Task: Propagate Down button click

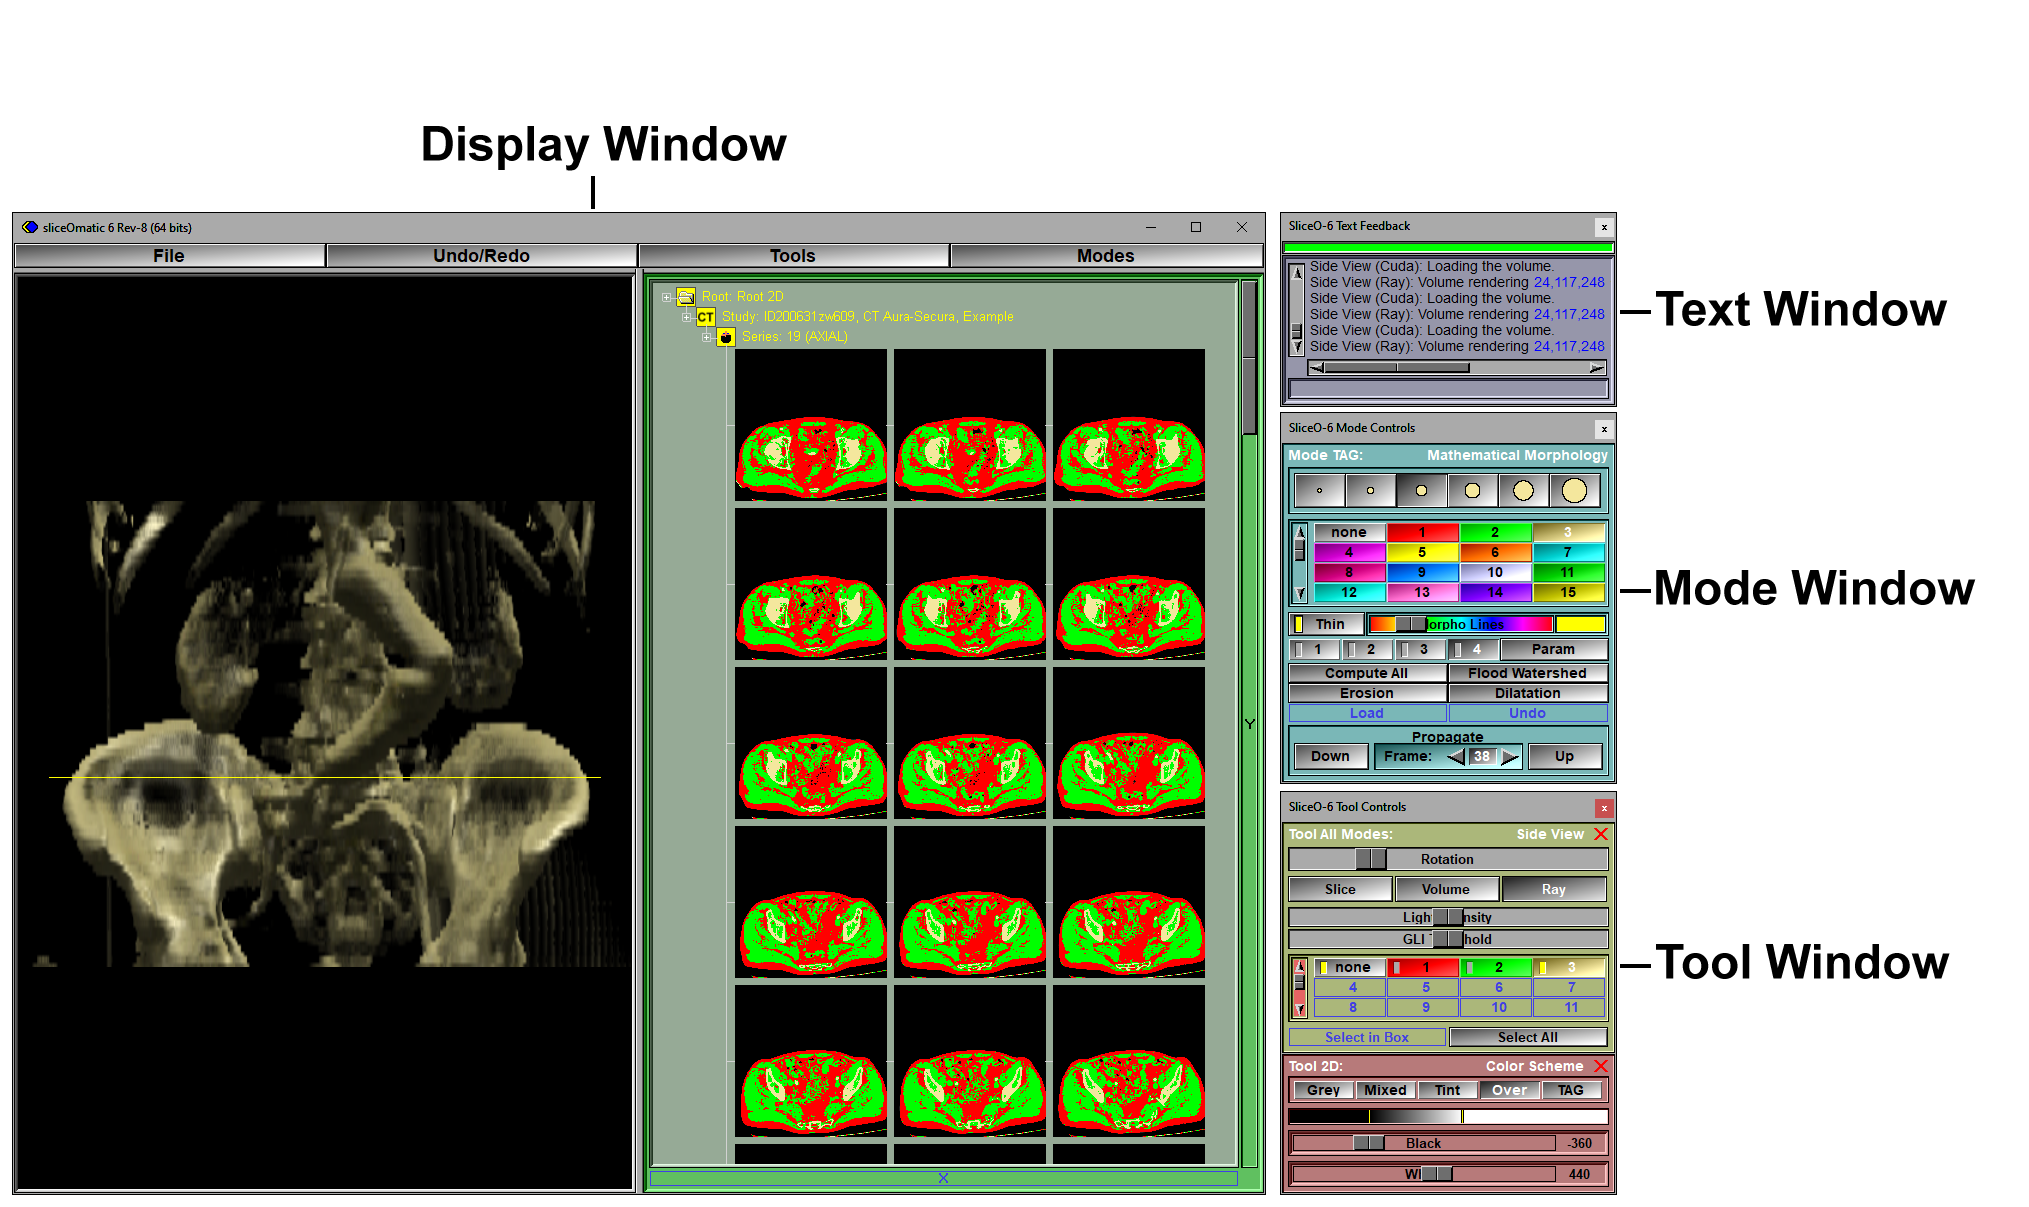Action: (x=1330, y=757)
